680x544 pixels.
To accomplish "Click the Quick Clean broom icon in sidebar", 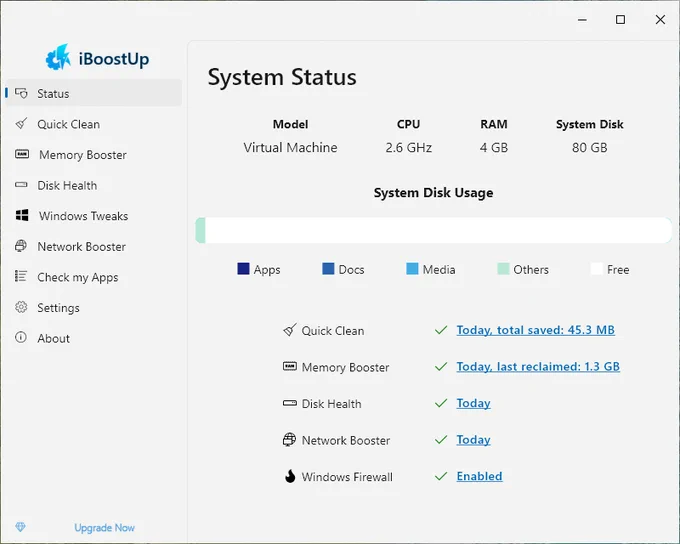I will pyautogui.click(x=21, y=124).
